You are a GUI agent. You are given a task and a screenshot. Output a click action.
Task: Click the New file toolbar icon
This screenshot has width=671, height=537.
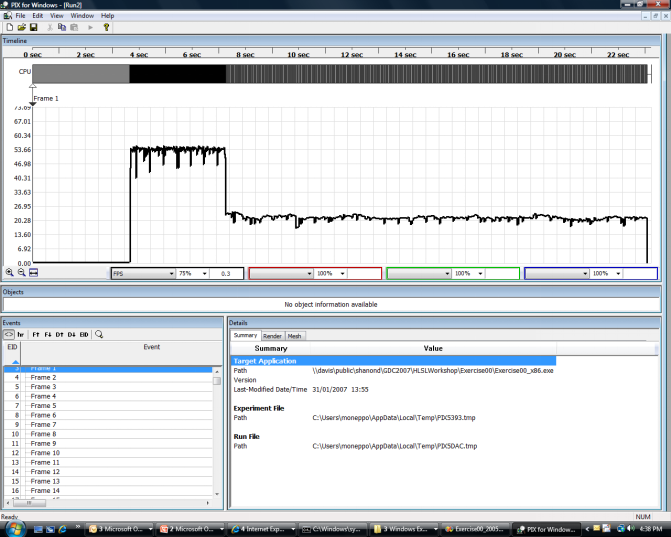point(9,27)
